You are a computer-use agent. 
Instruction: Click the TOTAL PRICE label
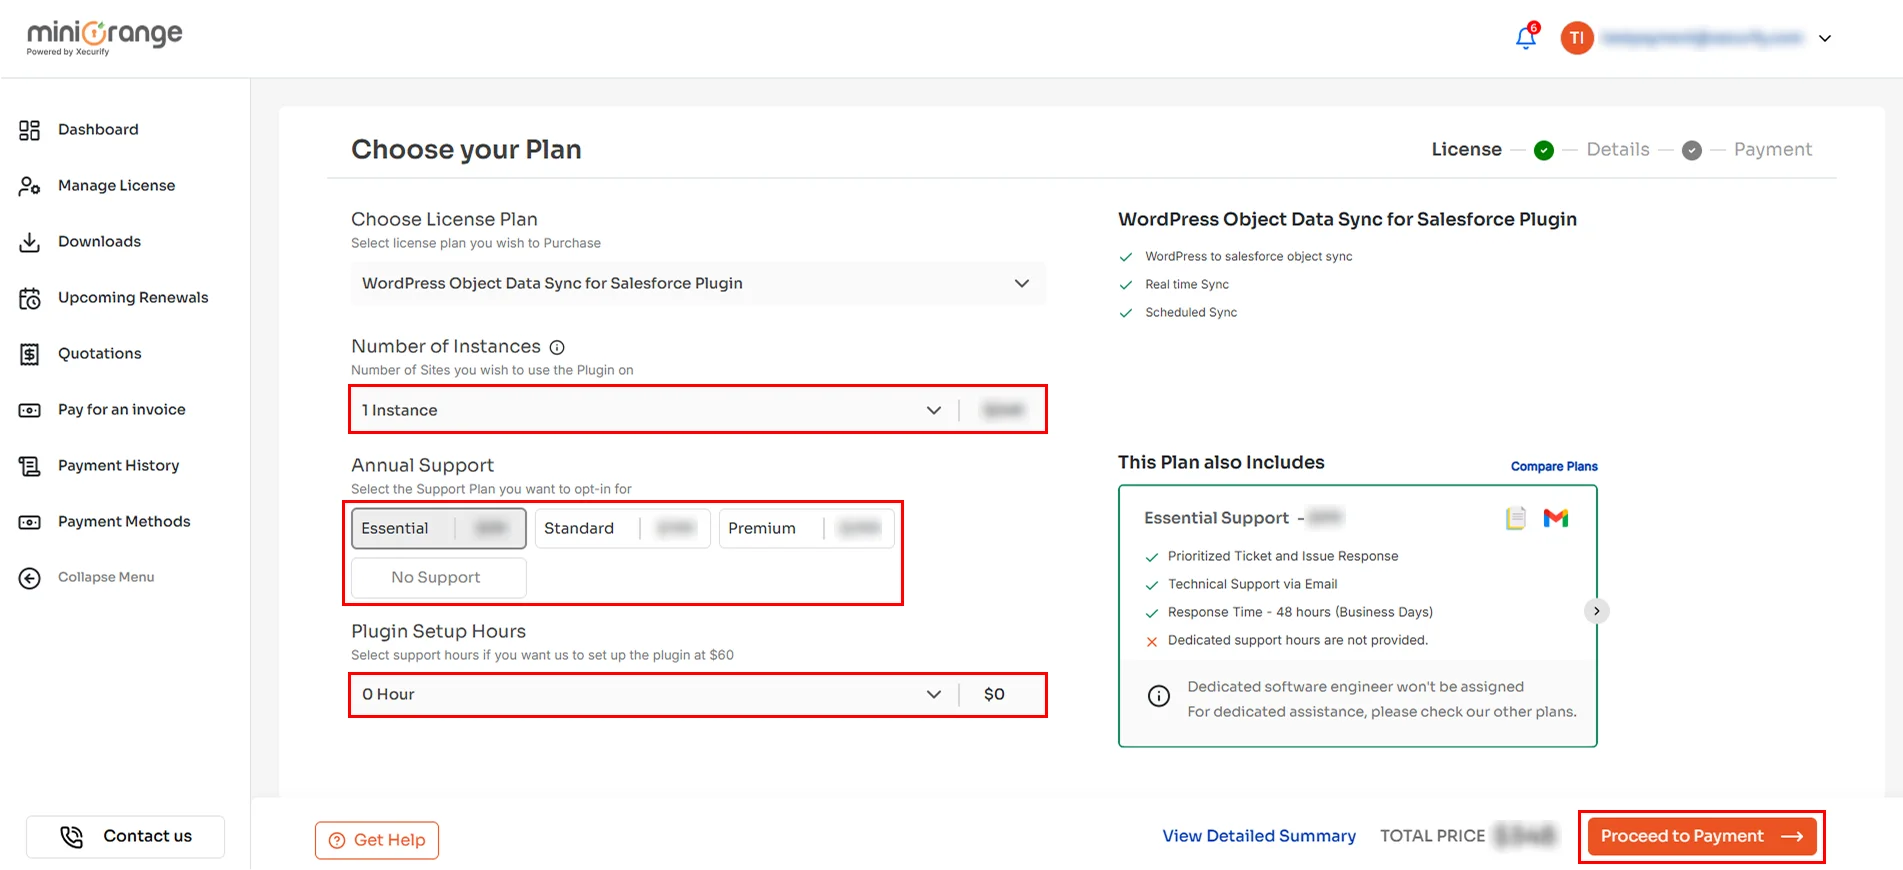click(x=1432, y=836)
